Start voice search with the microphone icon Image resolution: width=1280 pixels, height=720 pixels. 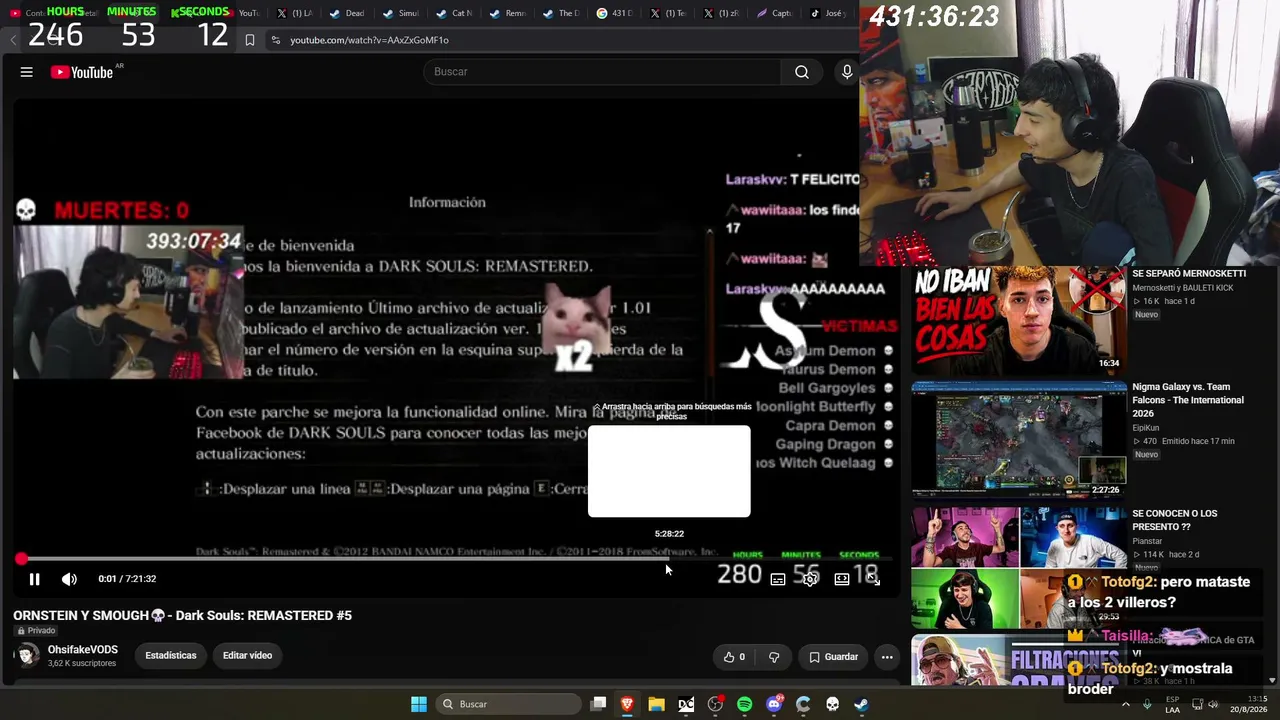[847, 72]
